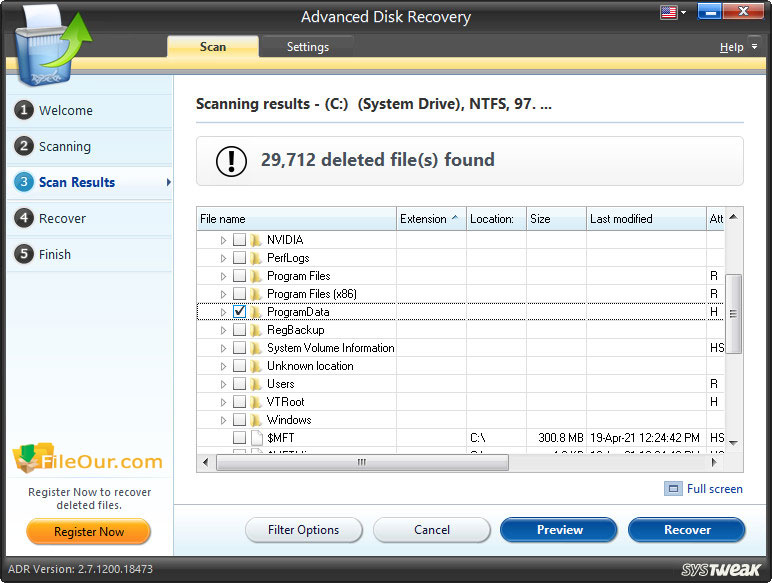Sort by the Extension column header

point(431,219)
